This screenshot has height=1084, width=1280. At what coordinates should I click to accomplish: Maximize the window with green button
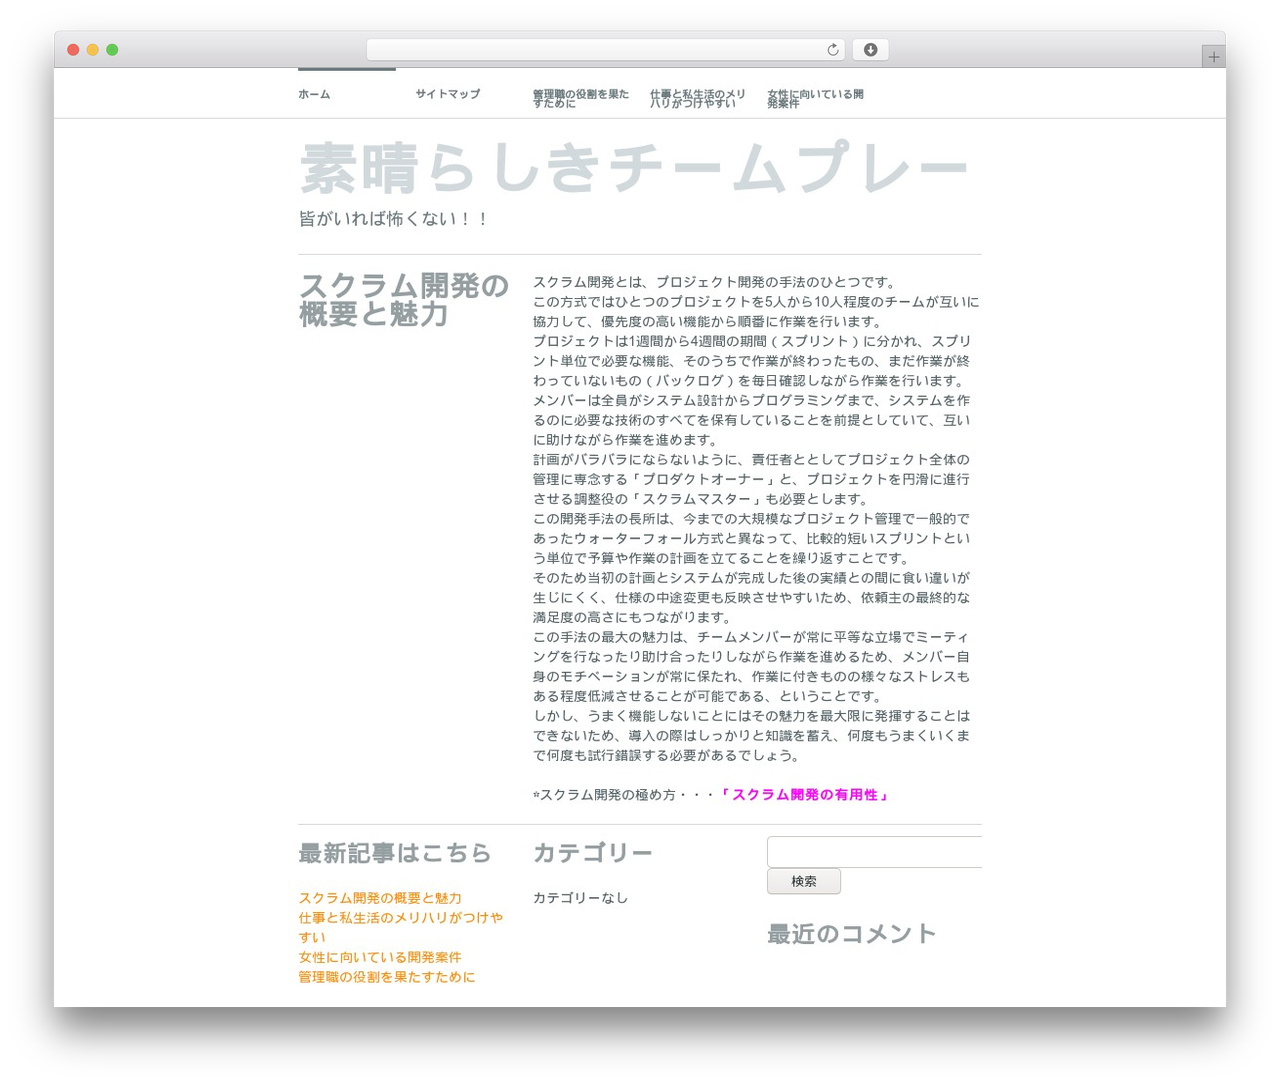(x=112, y=50)
